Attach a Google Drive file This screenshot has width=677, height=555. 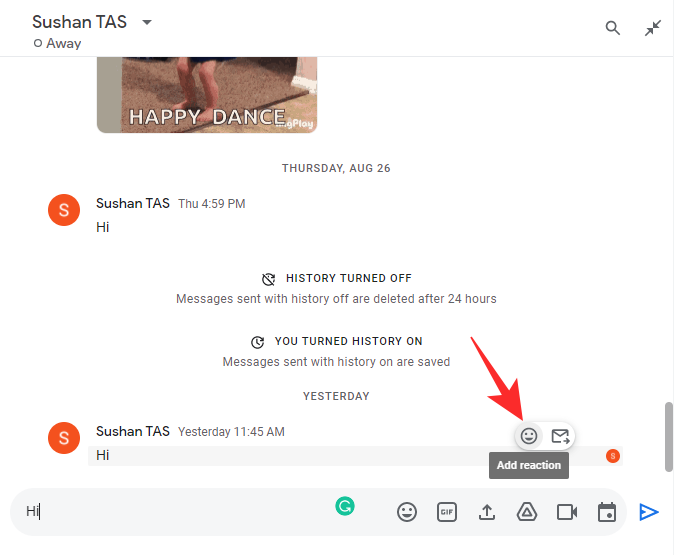[x=526, y=512]
